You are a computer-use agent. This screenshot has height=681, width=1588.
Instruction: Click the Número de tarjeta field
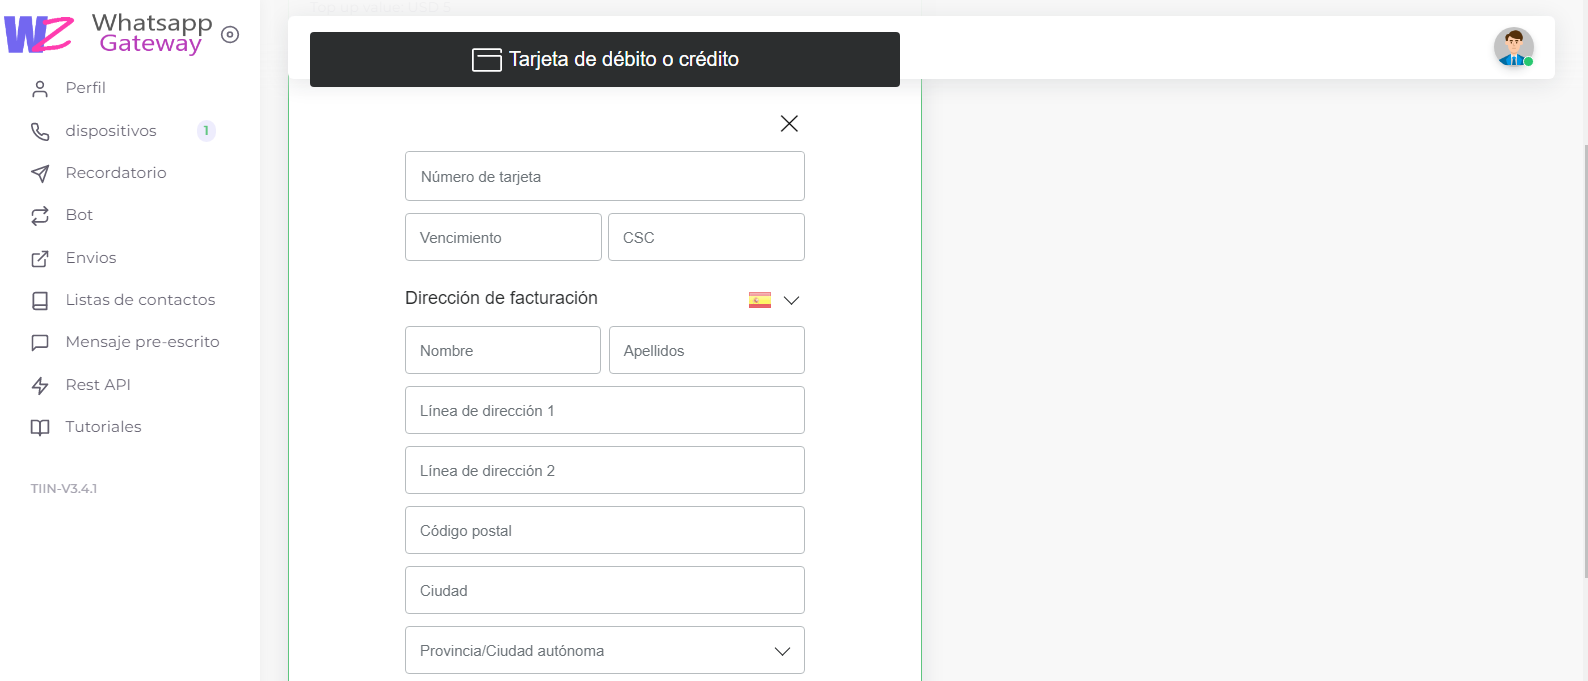(x=604, y=177)
